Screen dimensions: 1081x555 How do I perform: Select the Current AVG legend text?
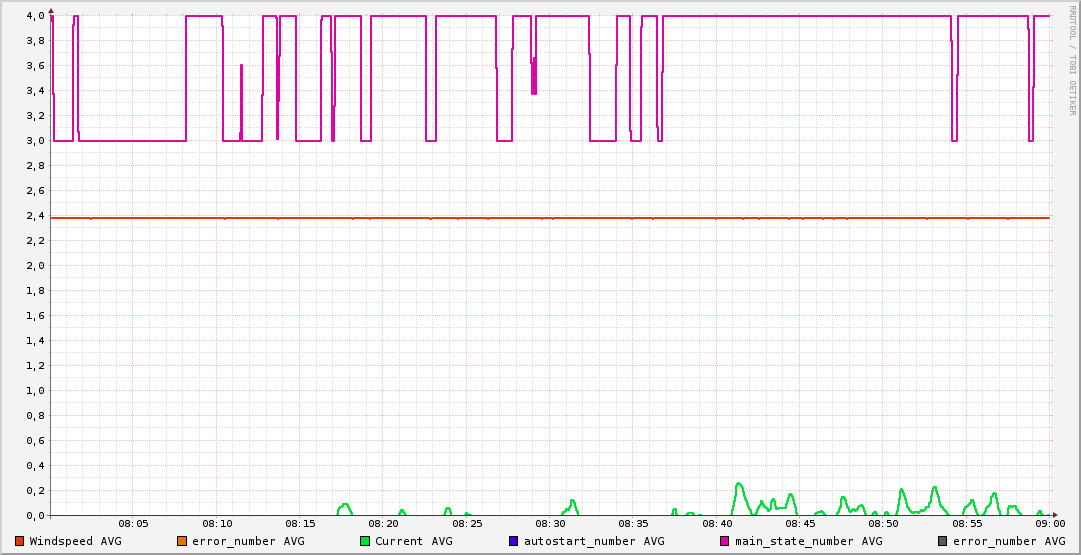click(x=413, y=541)
